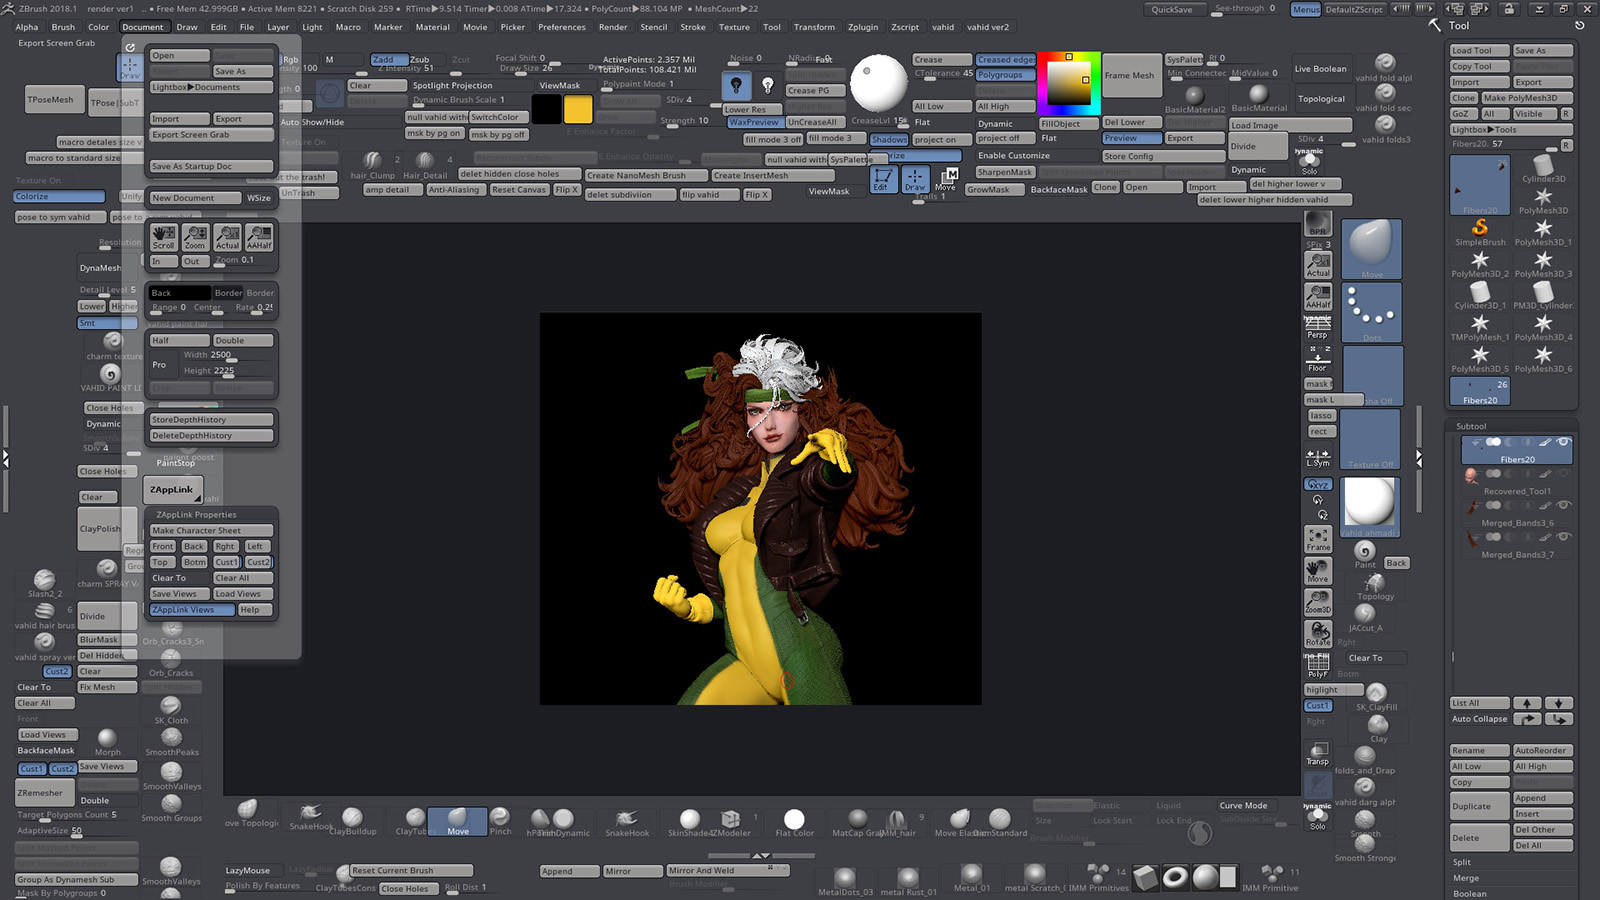The height and width of the screenshot is (900, 1600).
Task: Open the Alpha menu
Action: [27, 27]
